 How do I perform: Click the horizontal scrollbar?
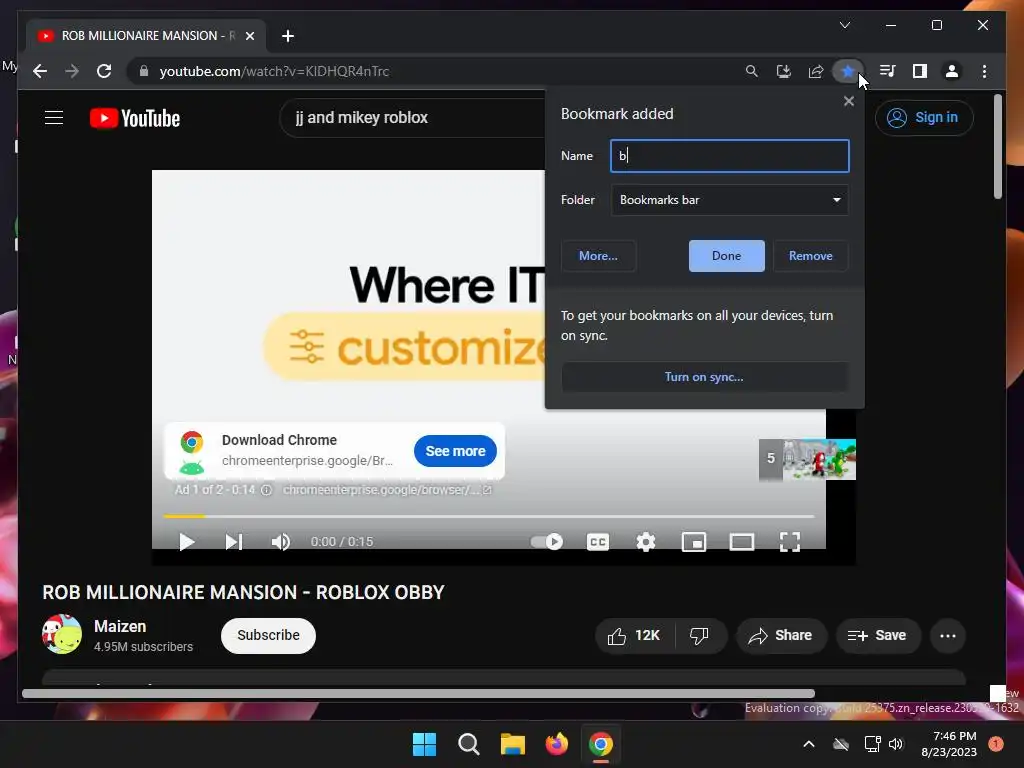pos(418,694)
